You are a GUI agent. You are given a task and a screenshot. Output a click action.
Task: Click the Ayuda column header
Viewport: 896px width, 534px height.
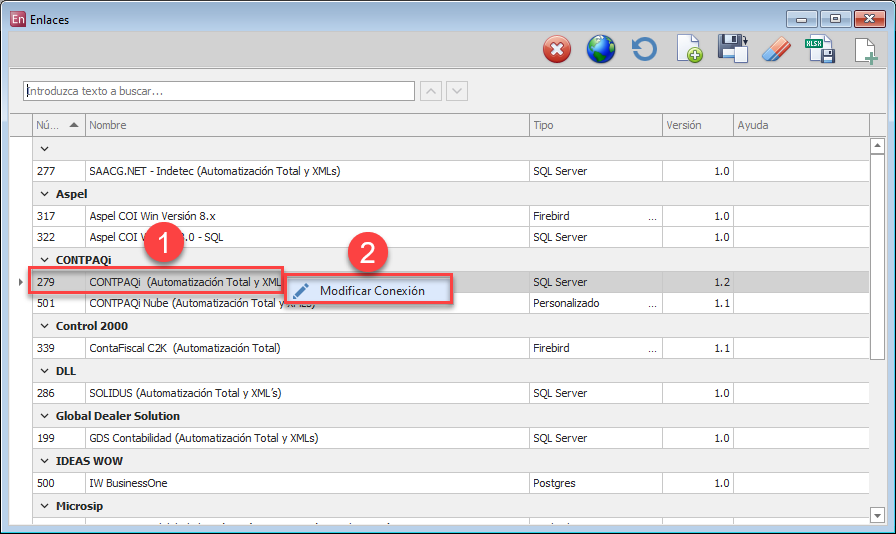pyautogui.click(x=801, y=125)
